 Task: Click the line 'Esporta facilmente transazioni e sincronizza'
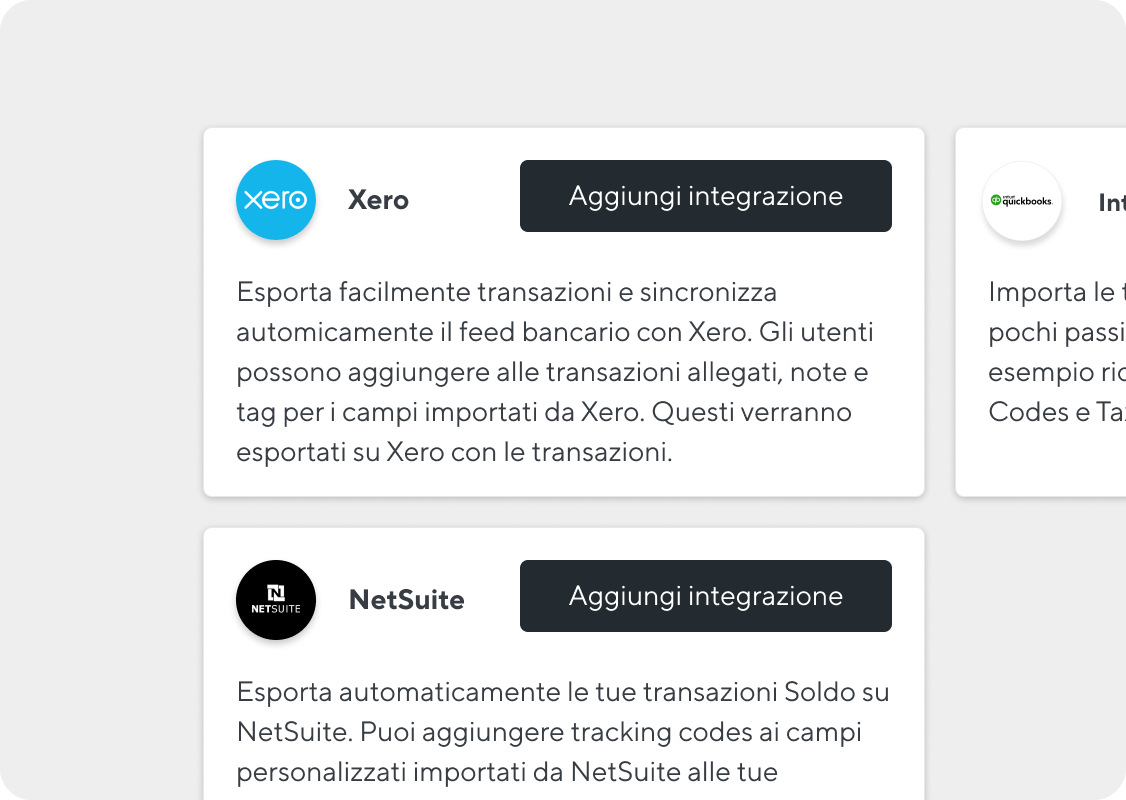click(507, 292)
